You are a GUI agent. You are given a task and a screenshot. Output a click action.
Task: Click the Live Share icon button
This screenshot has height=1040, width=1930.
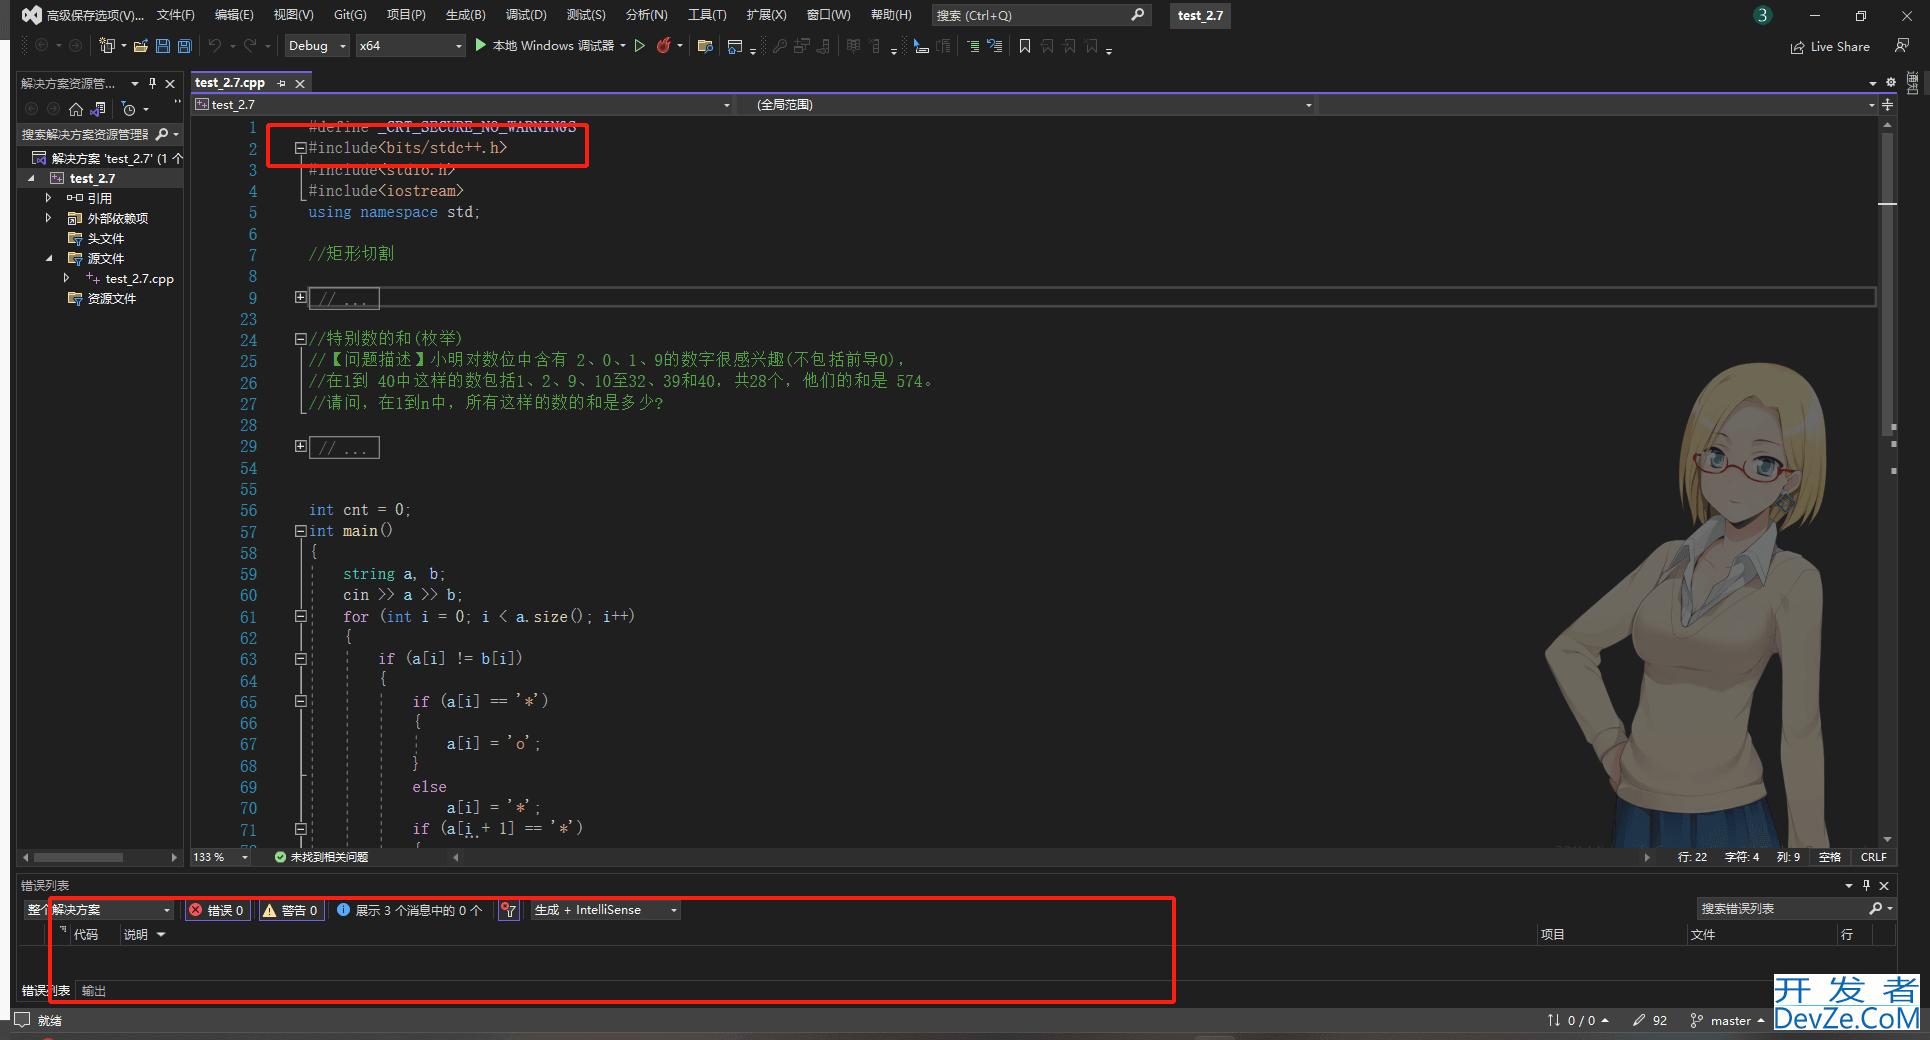(x=1830, y=46)
